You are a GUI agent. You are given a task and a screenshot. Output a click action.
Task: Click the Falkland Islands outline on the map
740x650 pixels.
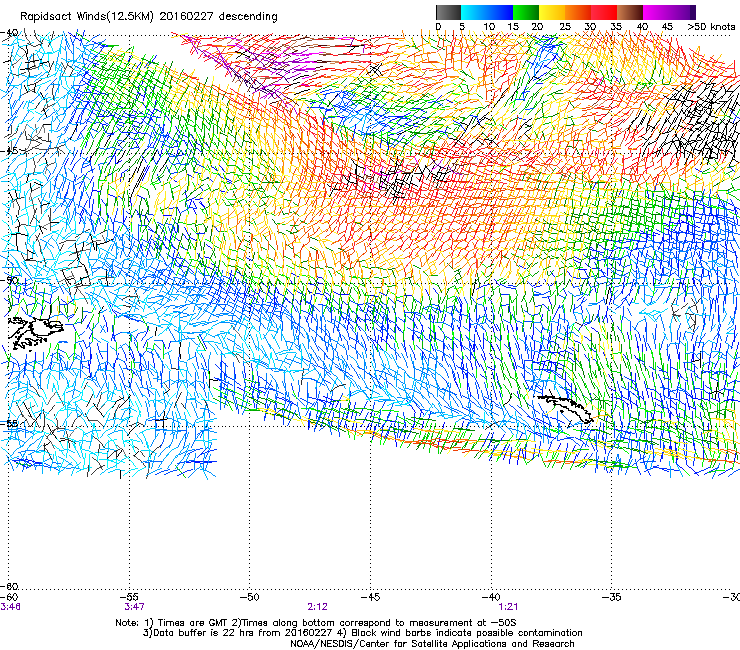click(x=35, y=334)
